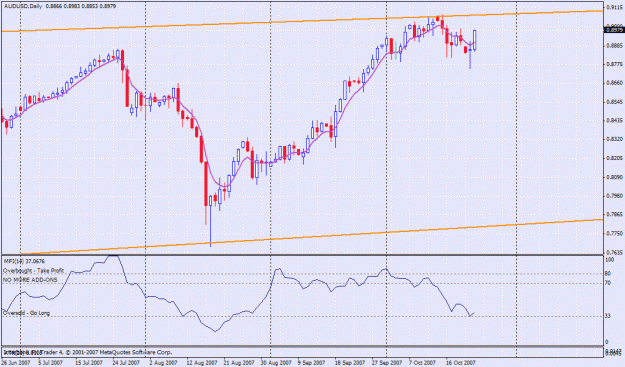Click the 0.7635 price axis label
The image size is (625, 367).
[615, 252]
